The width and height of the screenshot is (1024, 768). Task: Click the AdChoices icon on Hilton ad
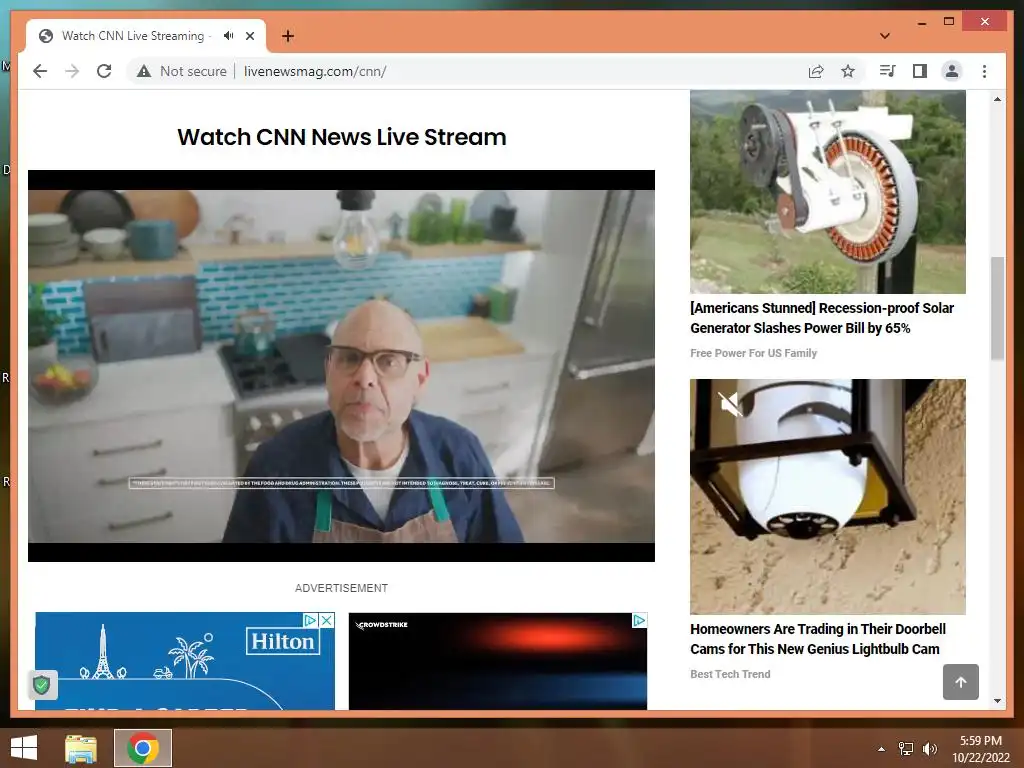(311, 620)
